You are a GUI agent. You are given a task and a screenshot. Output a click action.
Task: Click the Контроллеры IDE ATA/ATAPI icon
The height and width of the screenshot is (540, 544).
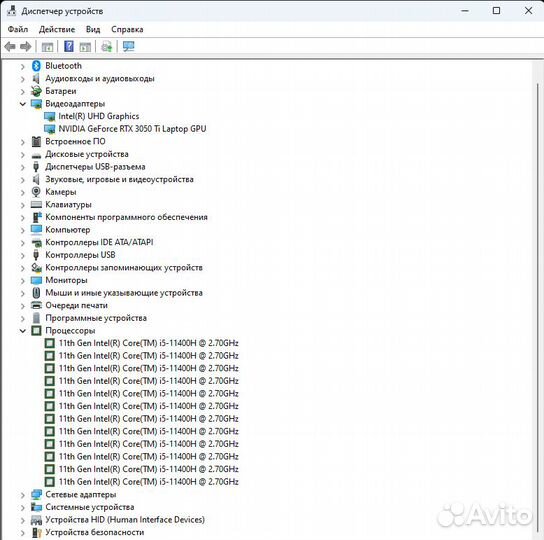tap(36, 243)
